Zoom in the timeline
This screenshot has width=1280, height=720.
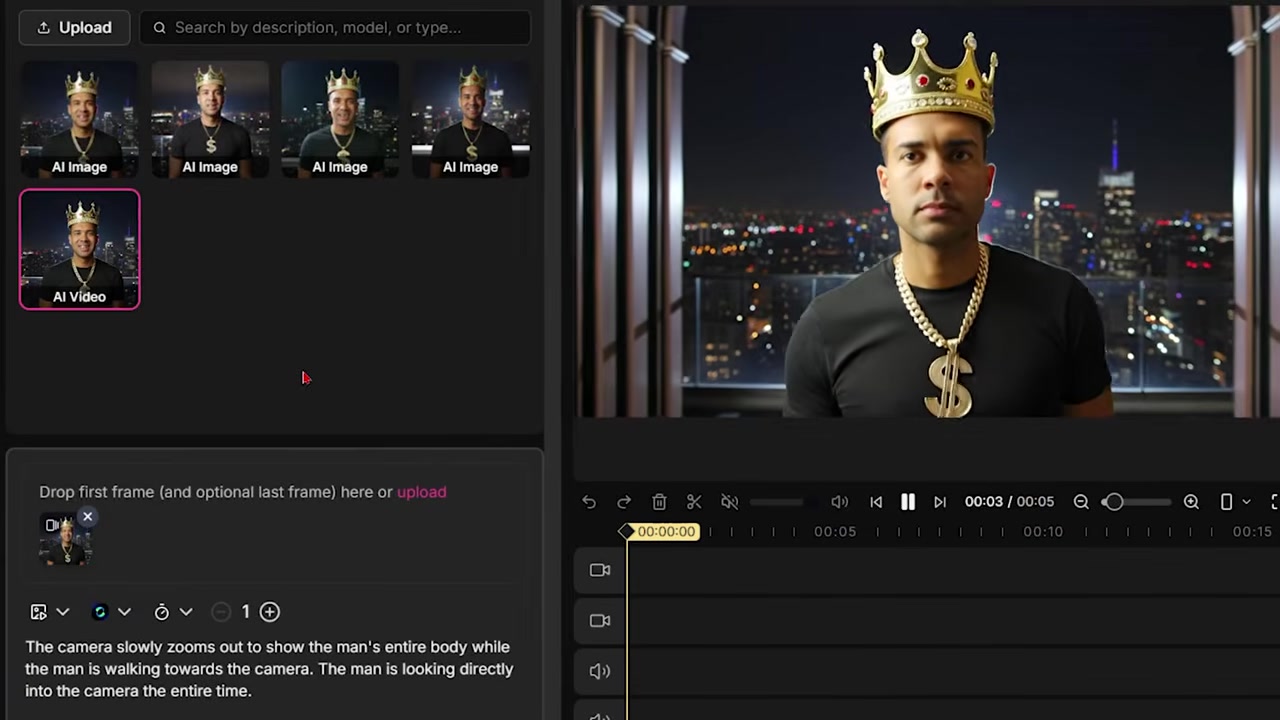click(x=1191, y=502)
